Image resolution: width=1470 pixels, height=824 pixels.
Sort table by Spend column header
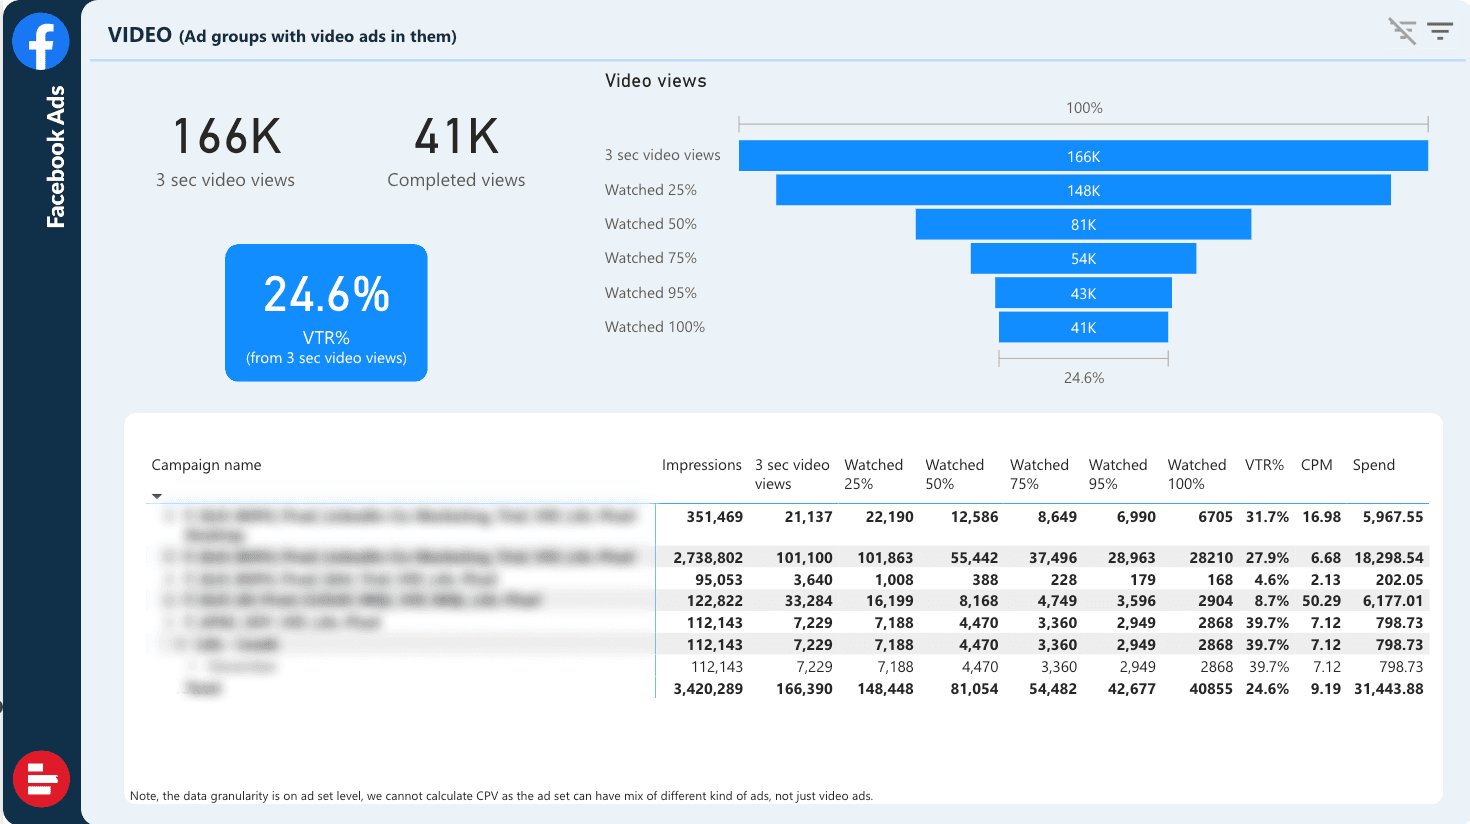pyautogui.click(x=1373, y=465)
